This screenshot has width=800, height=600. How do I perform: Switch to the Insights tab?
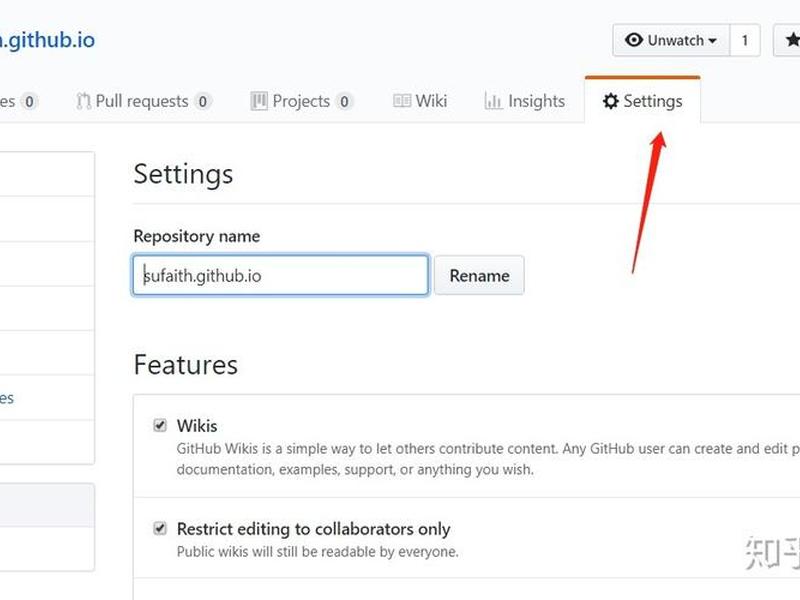[524, 101]
